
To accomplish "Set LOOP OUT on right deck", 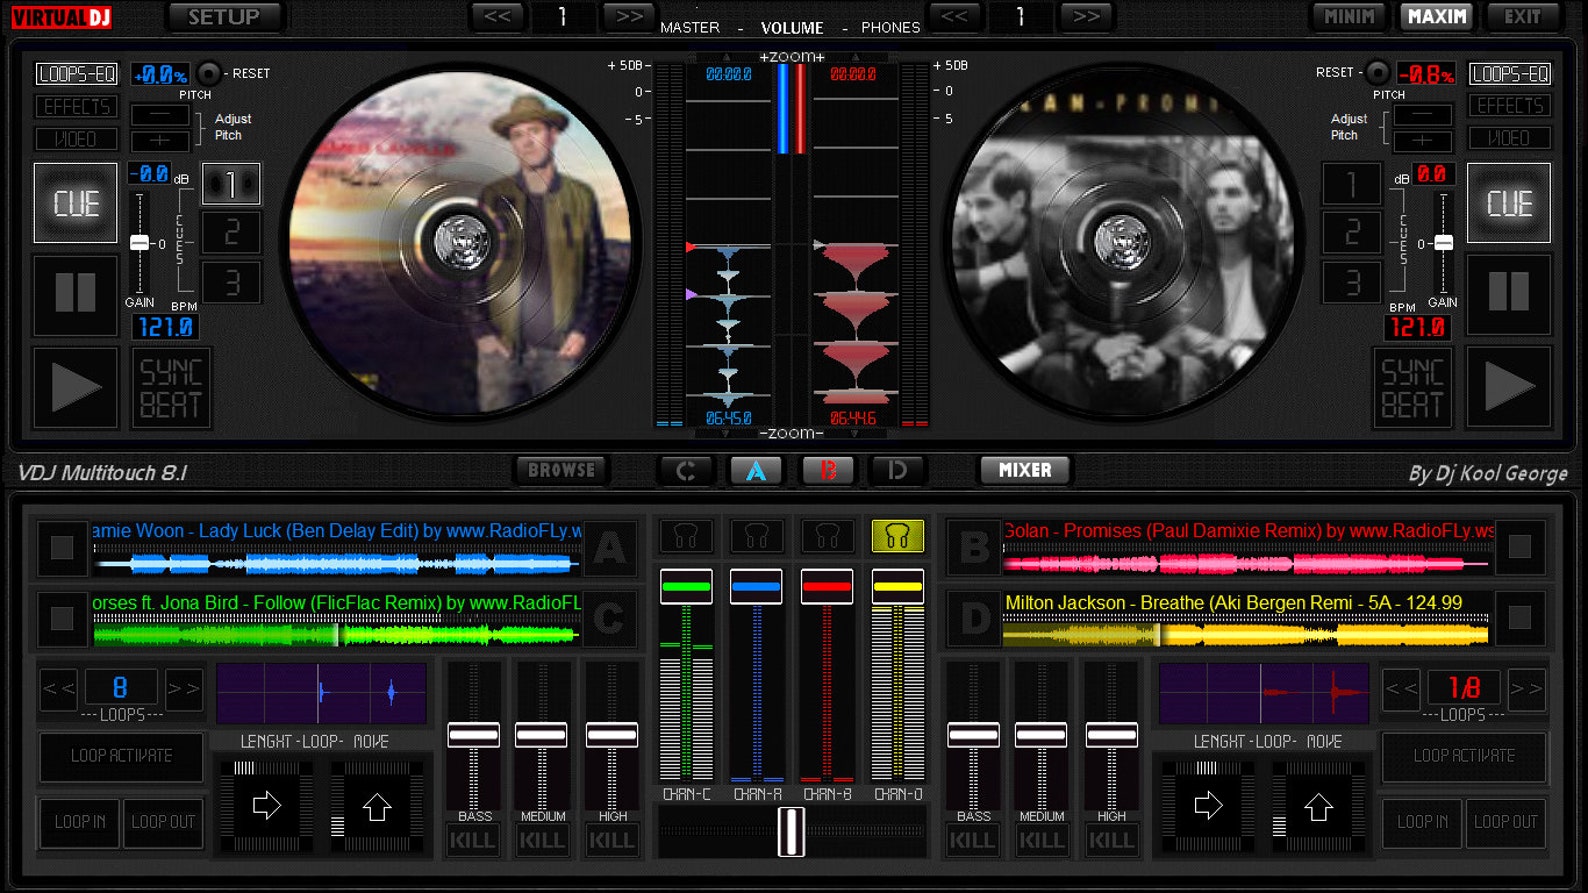I will click(x=1506, y=822).
